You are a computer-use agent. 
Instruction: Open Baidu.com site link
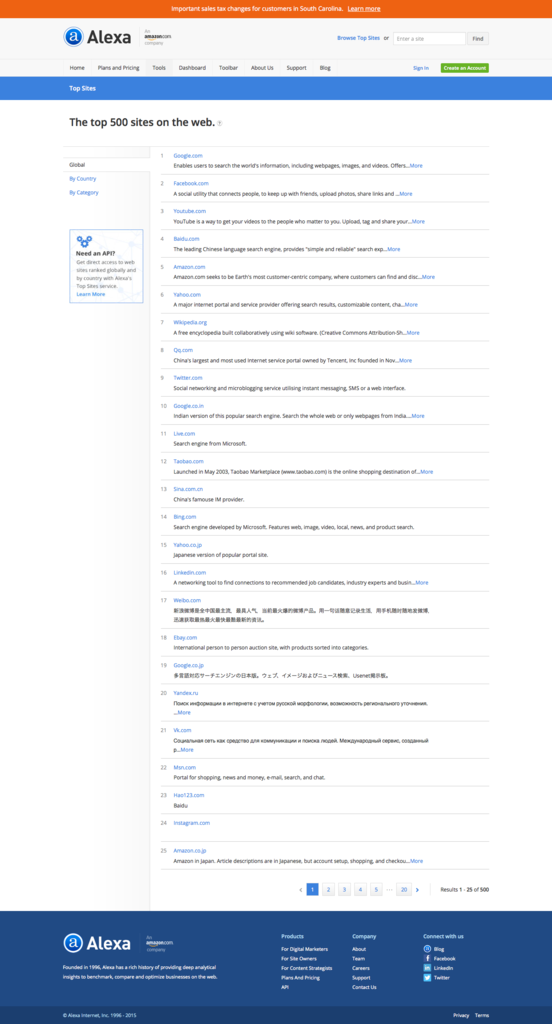point(186,239)
